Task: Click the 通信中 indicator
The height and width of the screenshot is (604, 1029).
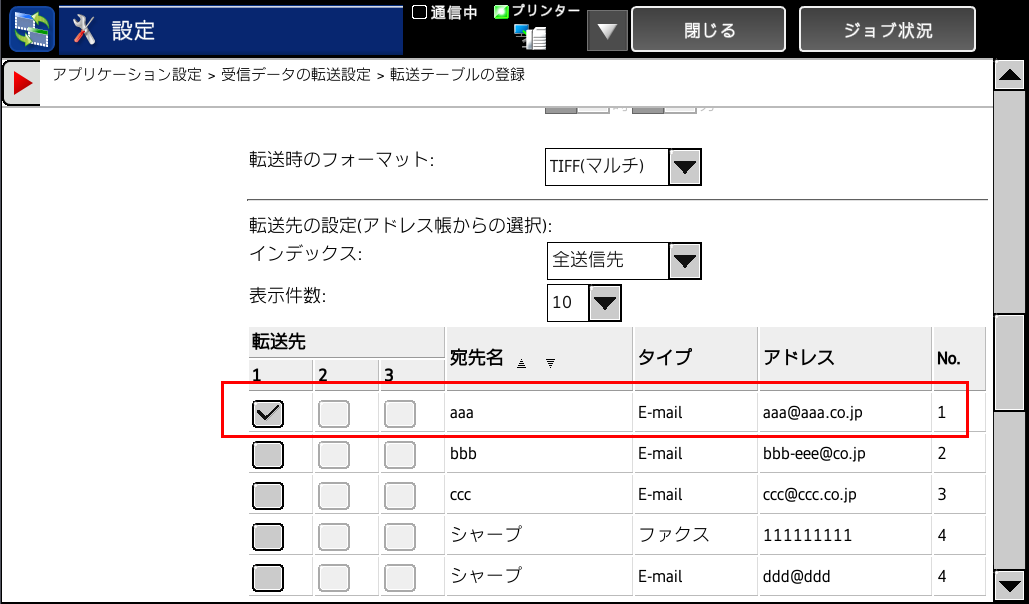Action: click(x=444, y=12)
